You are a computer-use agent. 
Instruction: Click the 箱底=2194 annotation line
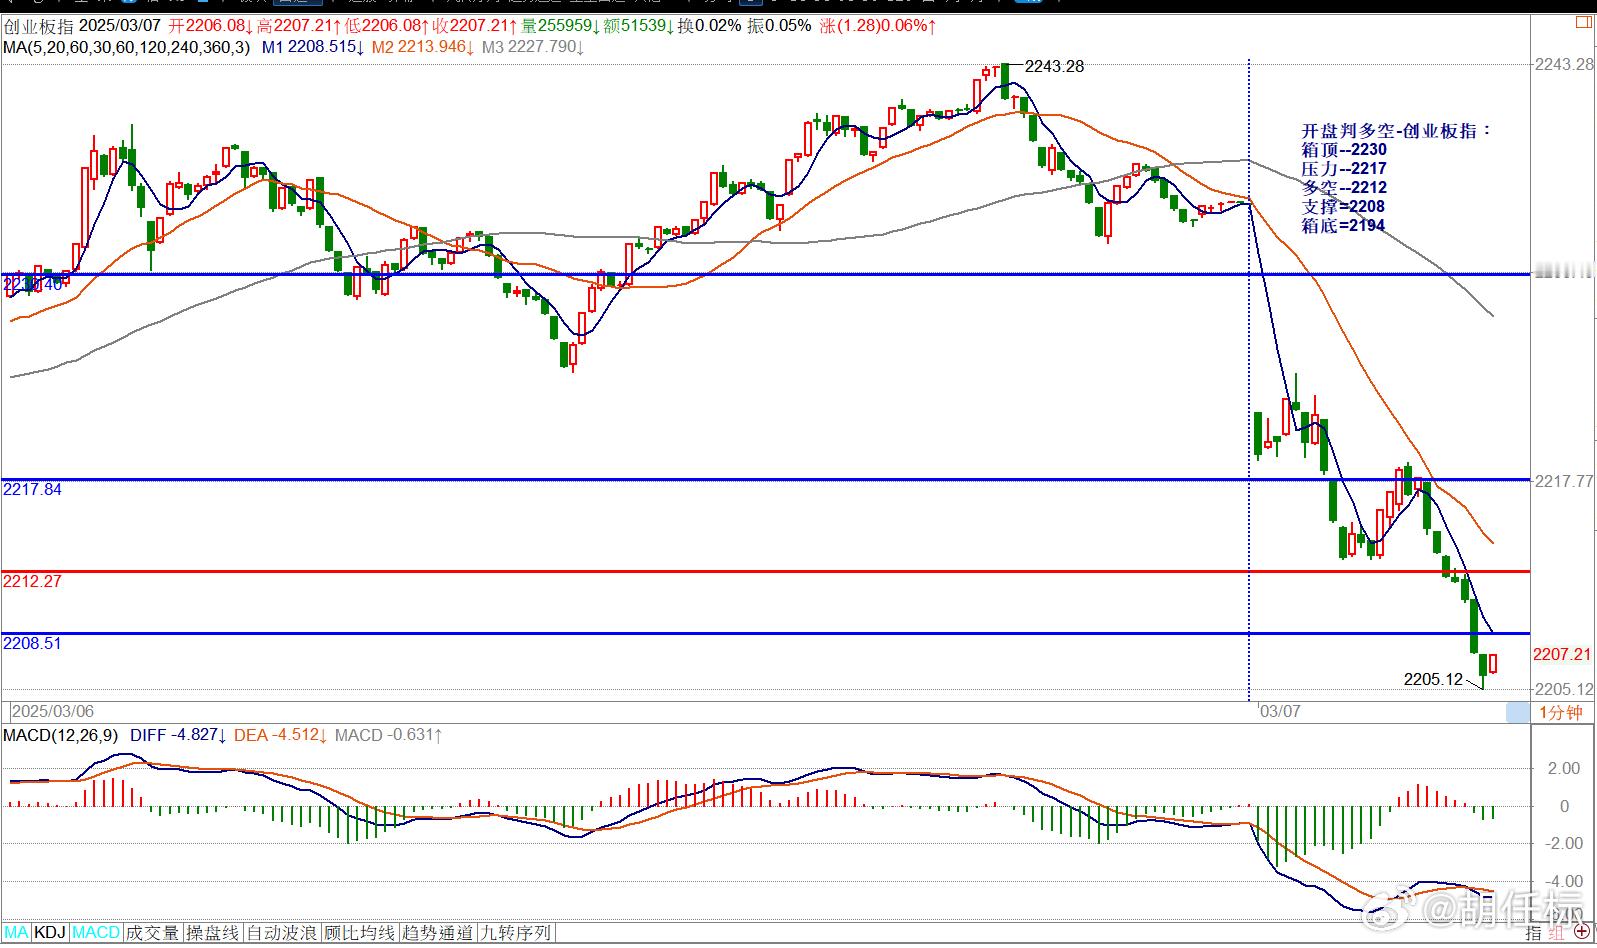click(x=1343, y=226)
